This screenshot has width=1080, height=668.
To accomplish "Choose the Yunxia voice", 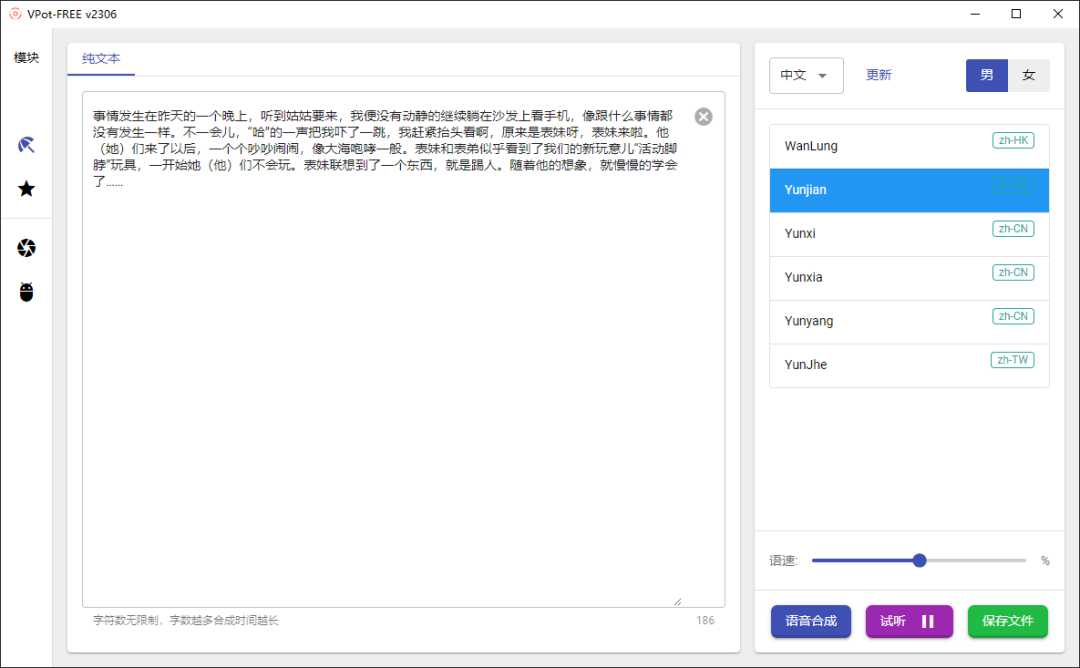I will (x=909, y=278).
